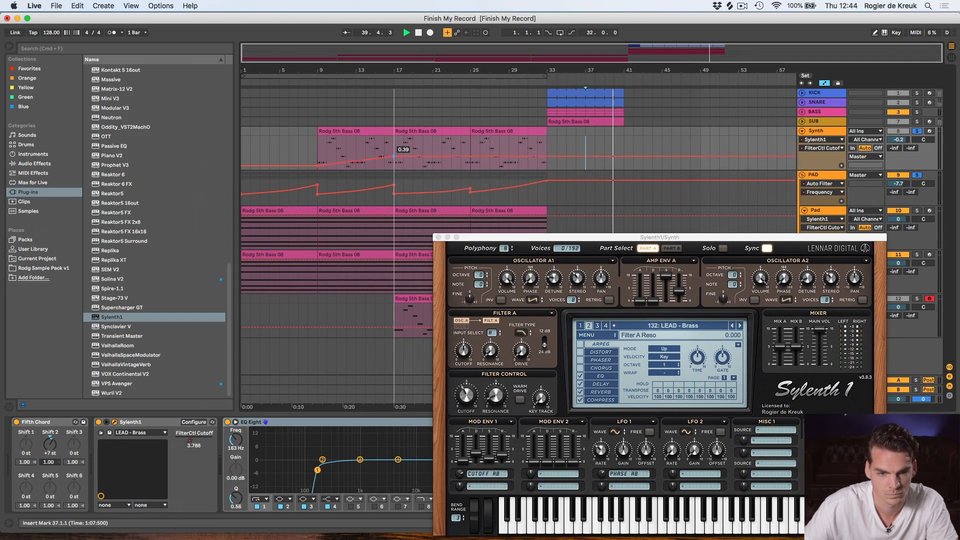Select ValhallaRoom in the plugin list

pos(118,346)
